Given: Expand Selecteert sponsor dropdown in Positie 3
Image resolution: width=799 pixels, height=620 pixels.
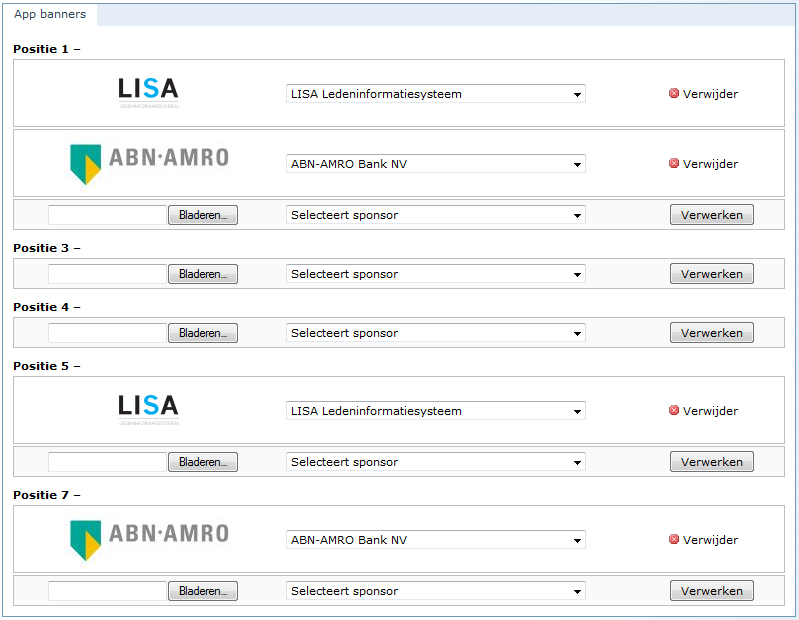Looking at the screenshot, I should click(x=436, y=274).
